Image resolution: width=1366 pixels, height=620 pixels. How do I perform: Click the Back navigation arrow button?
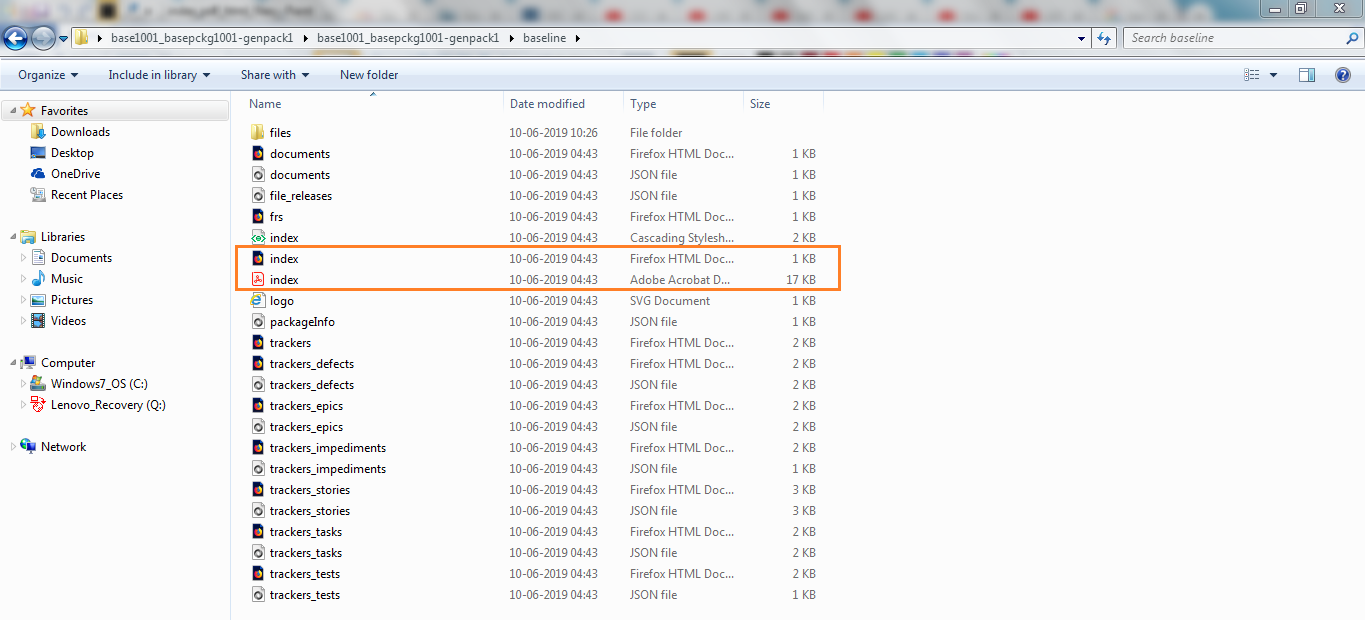click(x=16, y=38)
